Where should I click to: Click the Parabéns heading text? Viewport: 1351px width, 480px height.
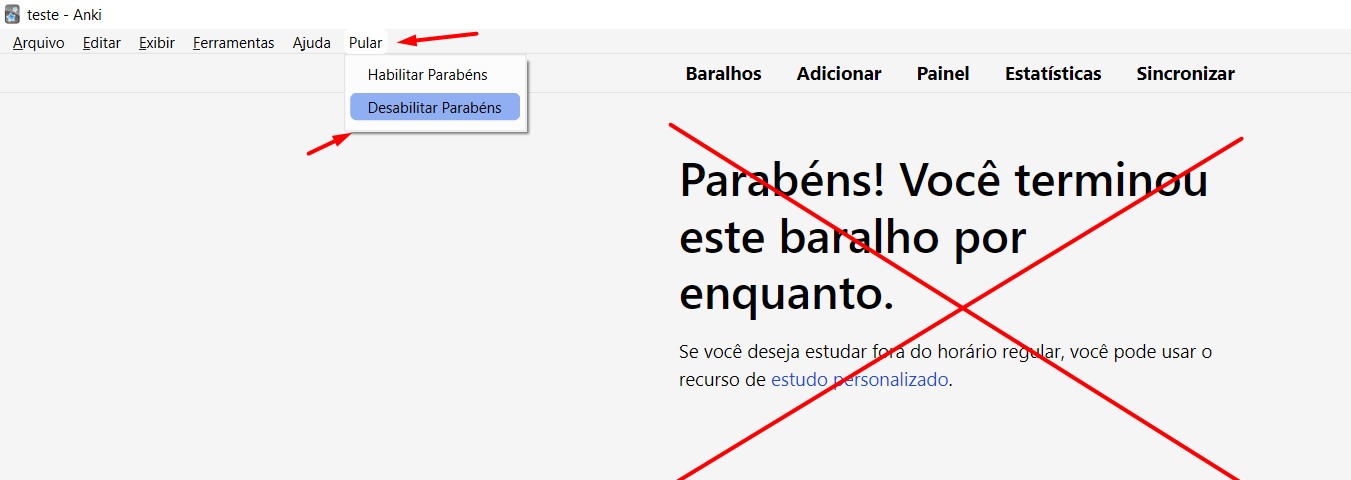coord(942,238)
